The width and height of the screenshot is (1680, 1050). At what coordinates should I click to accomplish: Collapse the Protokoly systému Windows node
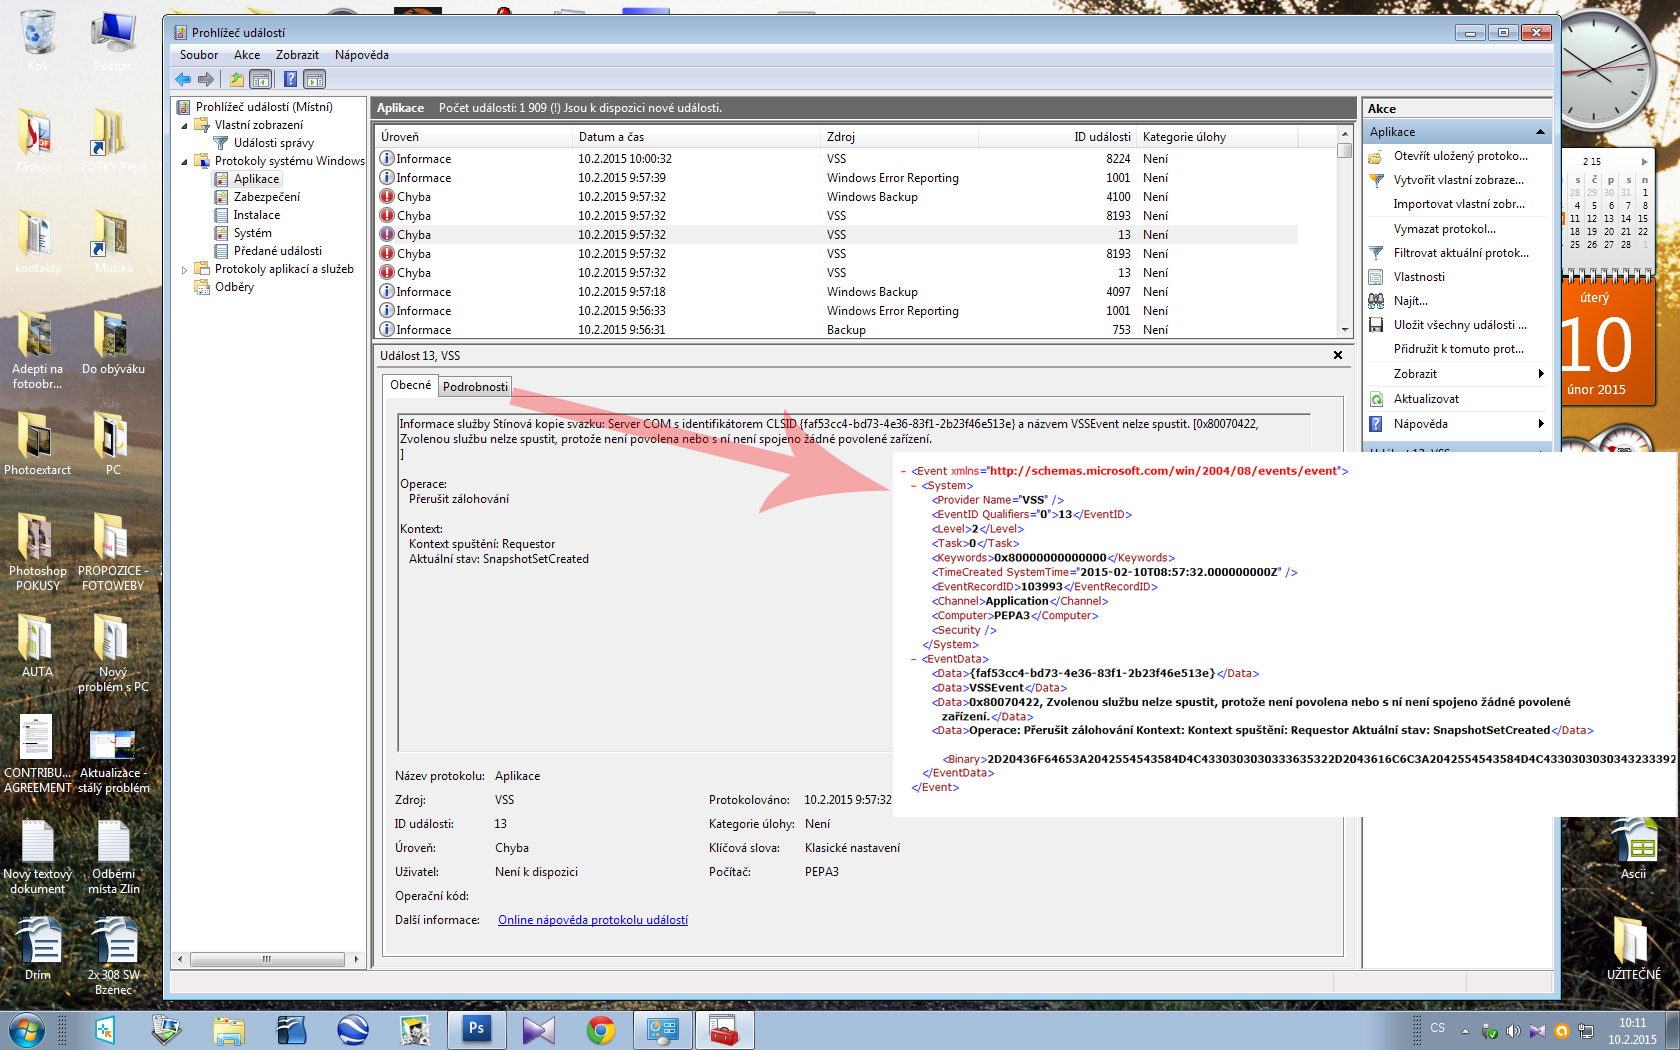(184, 162)
